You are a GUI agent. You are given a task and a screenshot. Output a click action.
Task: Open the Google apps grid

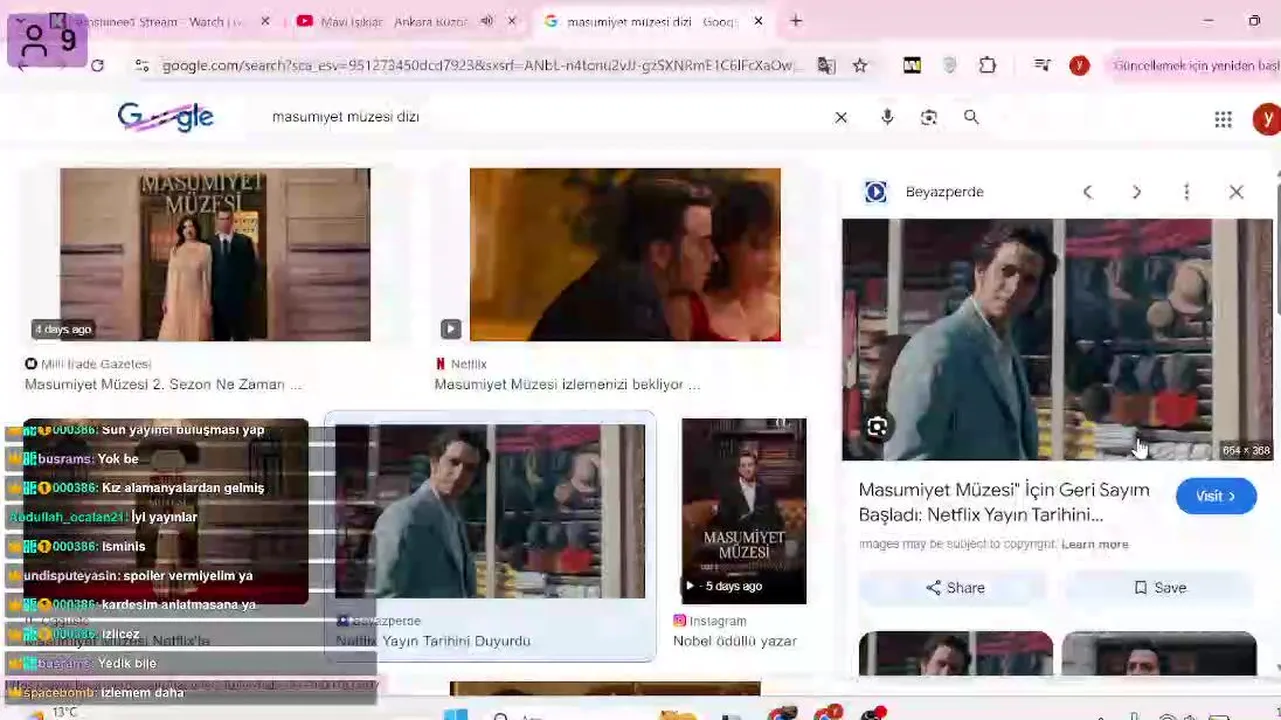coord(1223,119)
